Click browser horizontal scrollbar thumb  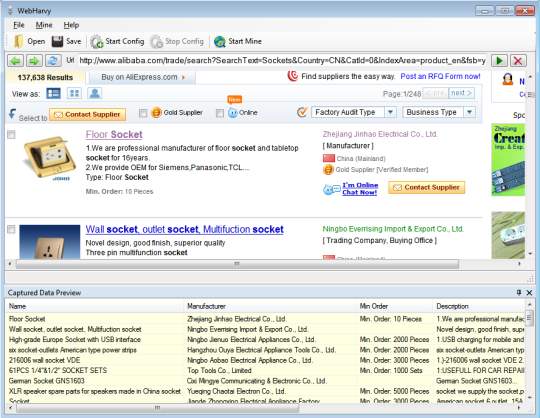[237, 264]
